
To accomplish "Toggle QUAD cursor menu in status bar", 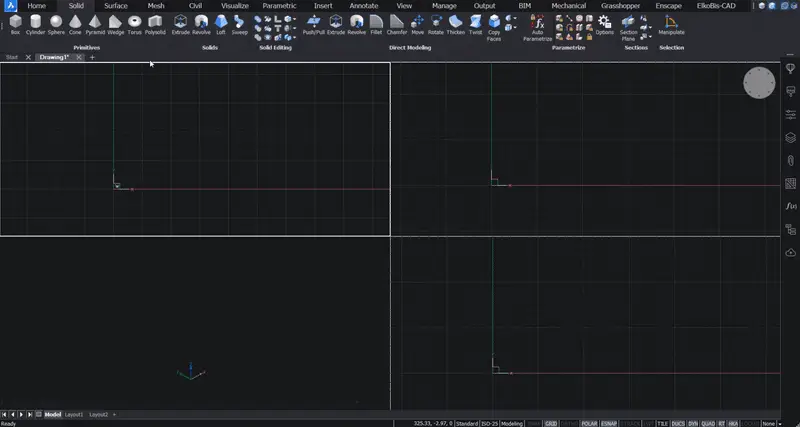I will [x=708, y=423].
